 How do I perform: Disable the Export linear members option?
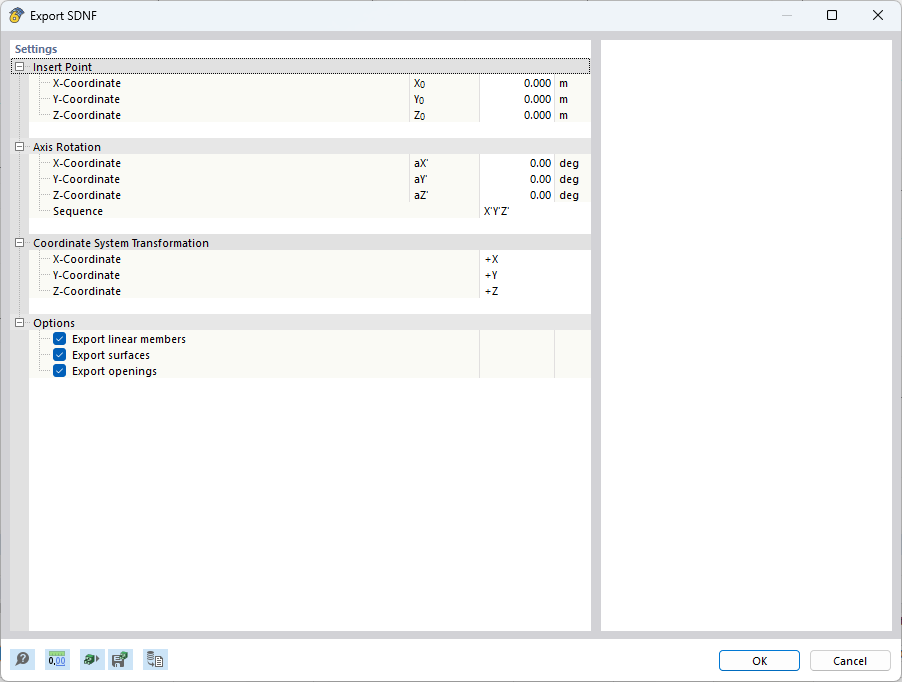(59, 338)
